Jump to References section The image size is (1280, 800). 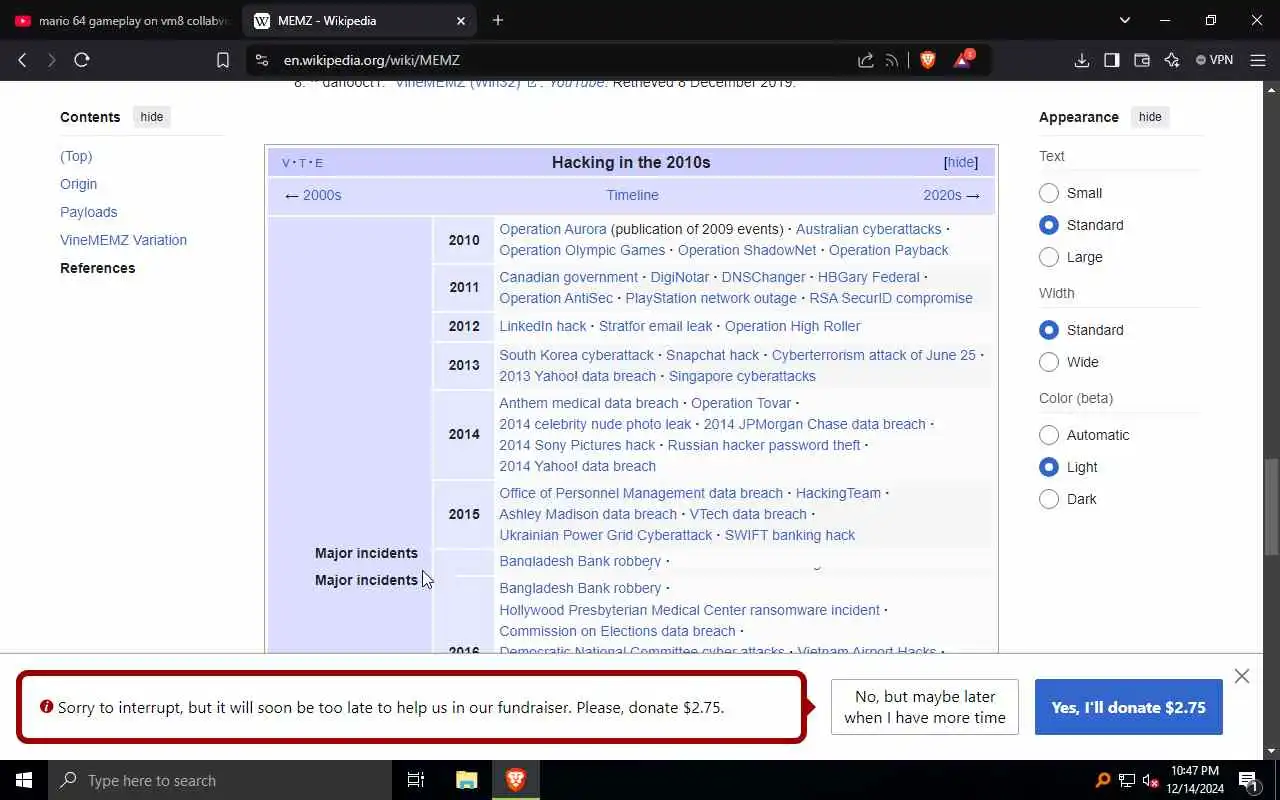point(97,268)
